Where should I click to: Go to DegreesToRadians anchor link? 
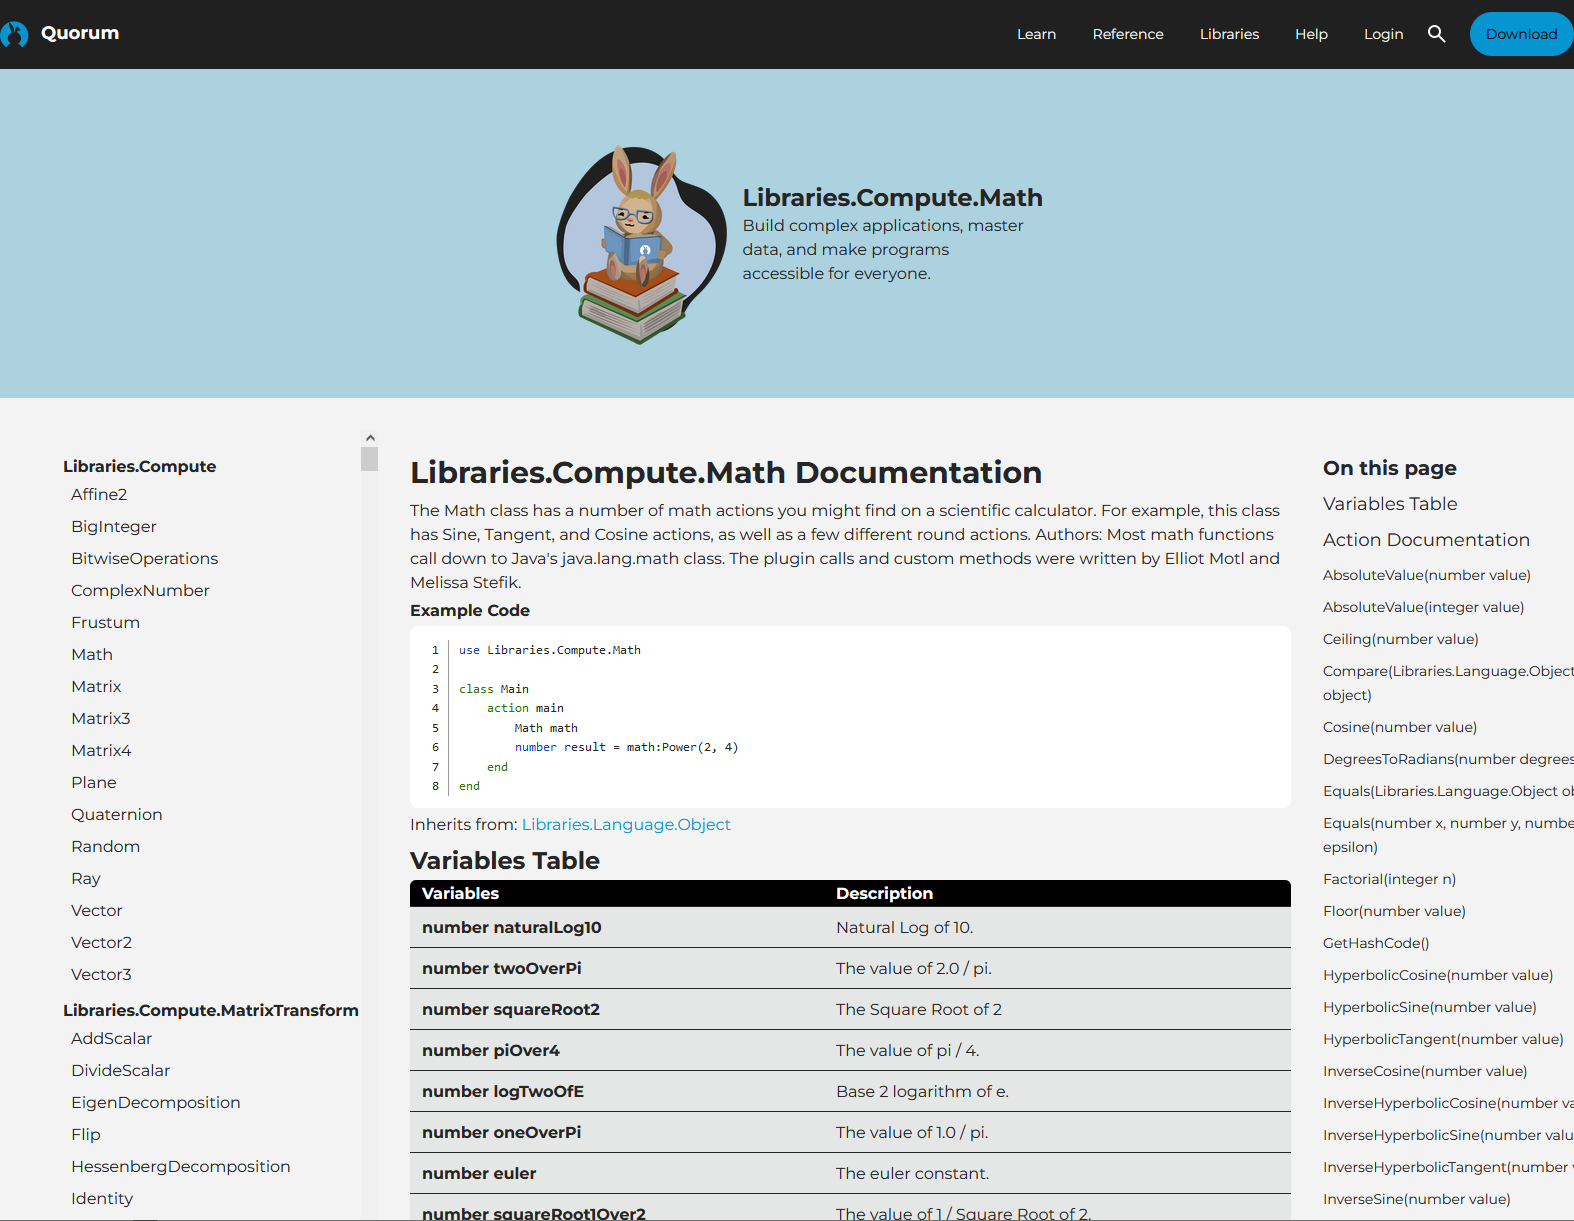pyautogui.click(x=1448, y=759)
